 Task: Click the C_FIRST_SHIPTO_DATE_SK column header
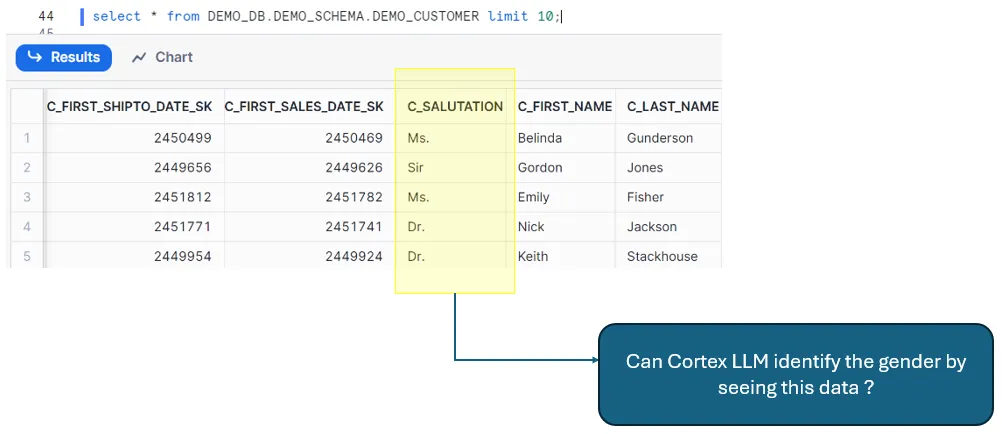(x=131, y=106)
